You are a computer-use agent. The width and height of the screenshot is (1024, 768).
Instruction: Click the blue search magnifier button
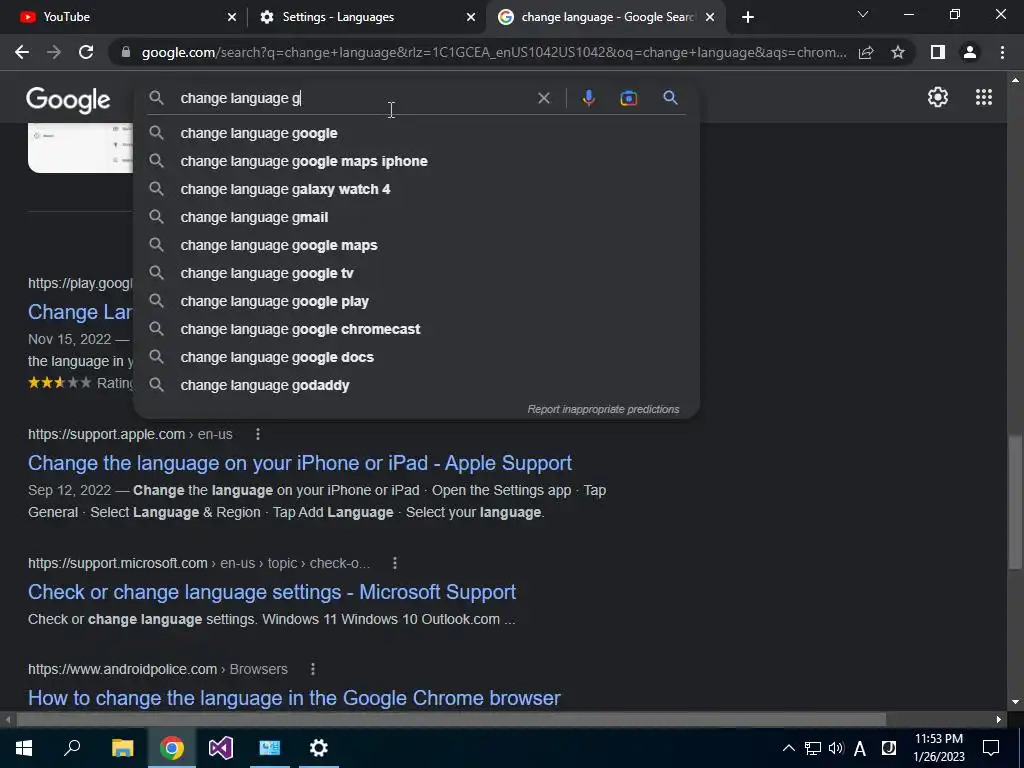click(x=670, y=98)
